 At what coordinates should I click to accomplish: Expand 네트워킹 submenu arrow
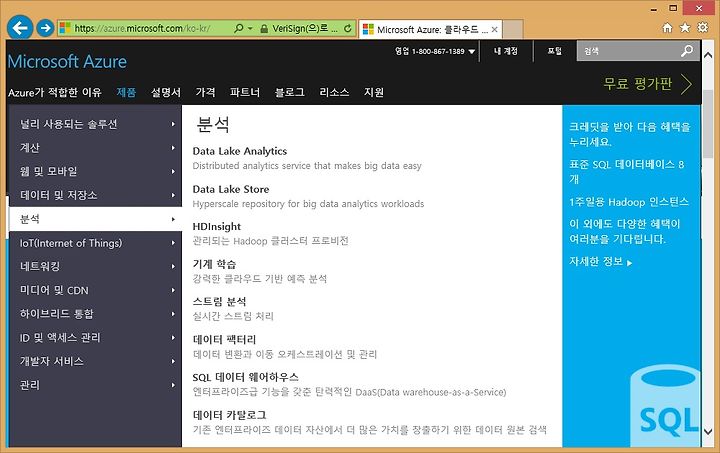click(173, 266)
